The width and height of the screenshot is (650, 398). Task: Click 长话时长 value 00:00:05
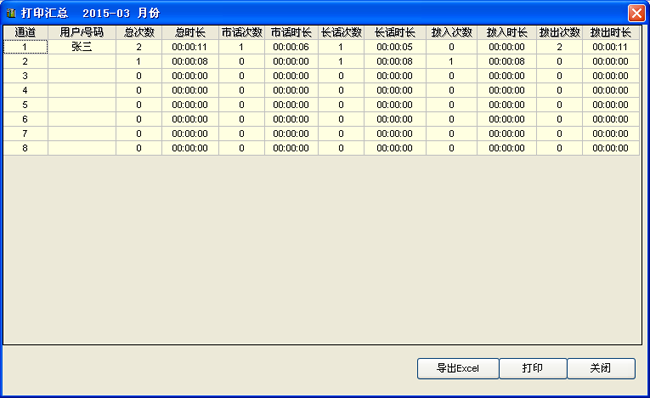(x=395, y=47)
